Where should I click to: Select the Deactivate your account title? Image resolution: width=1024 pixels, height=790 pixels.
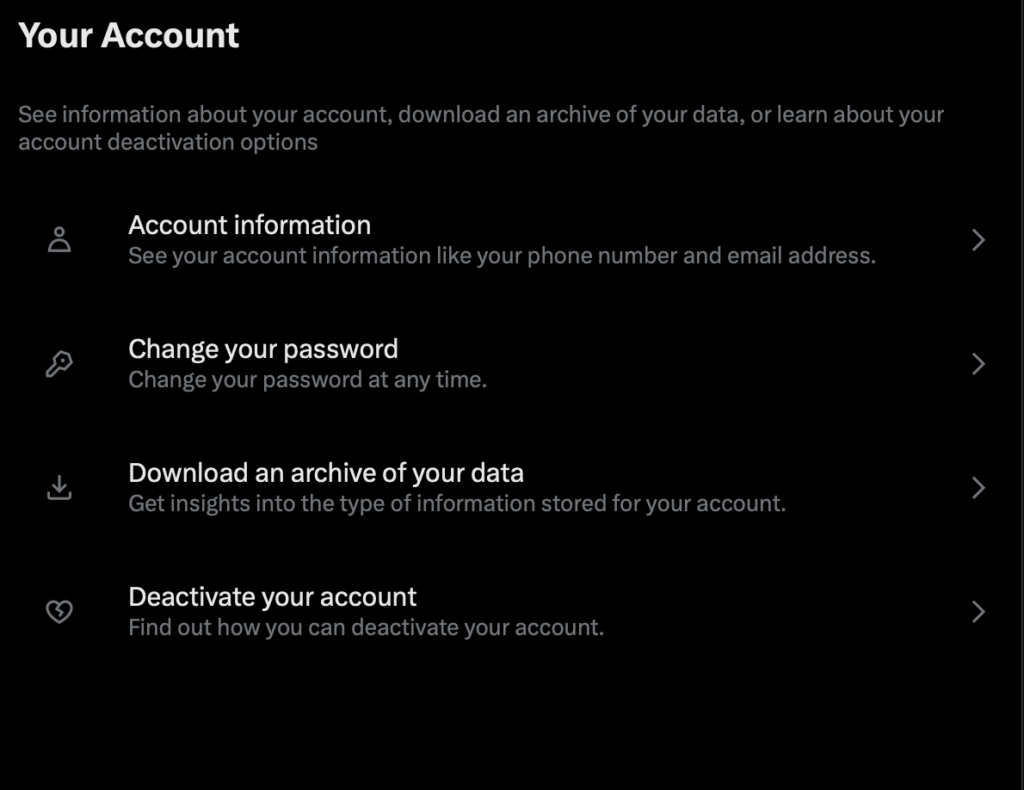pos(272,597)
